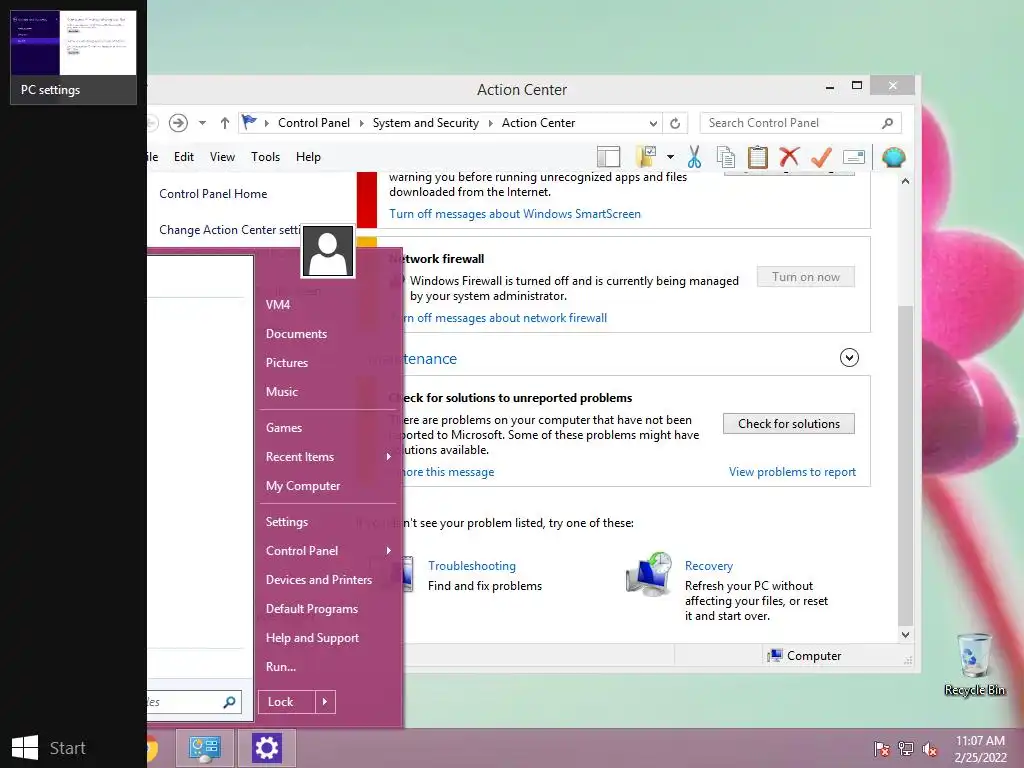Click Refresh button in address bar
This screenshot has height=768, width=1024.
675,123
